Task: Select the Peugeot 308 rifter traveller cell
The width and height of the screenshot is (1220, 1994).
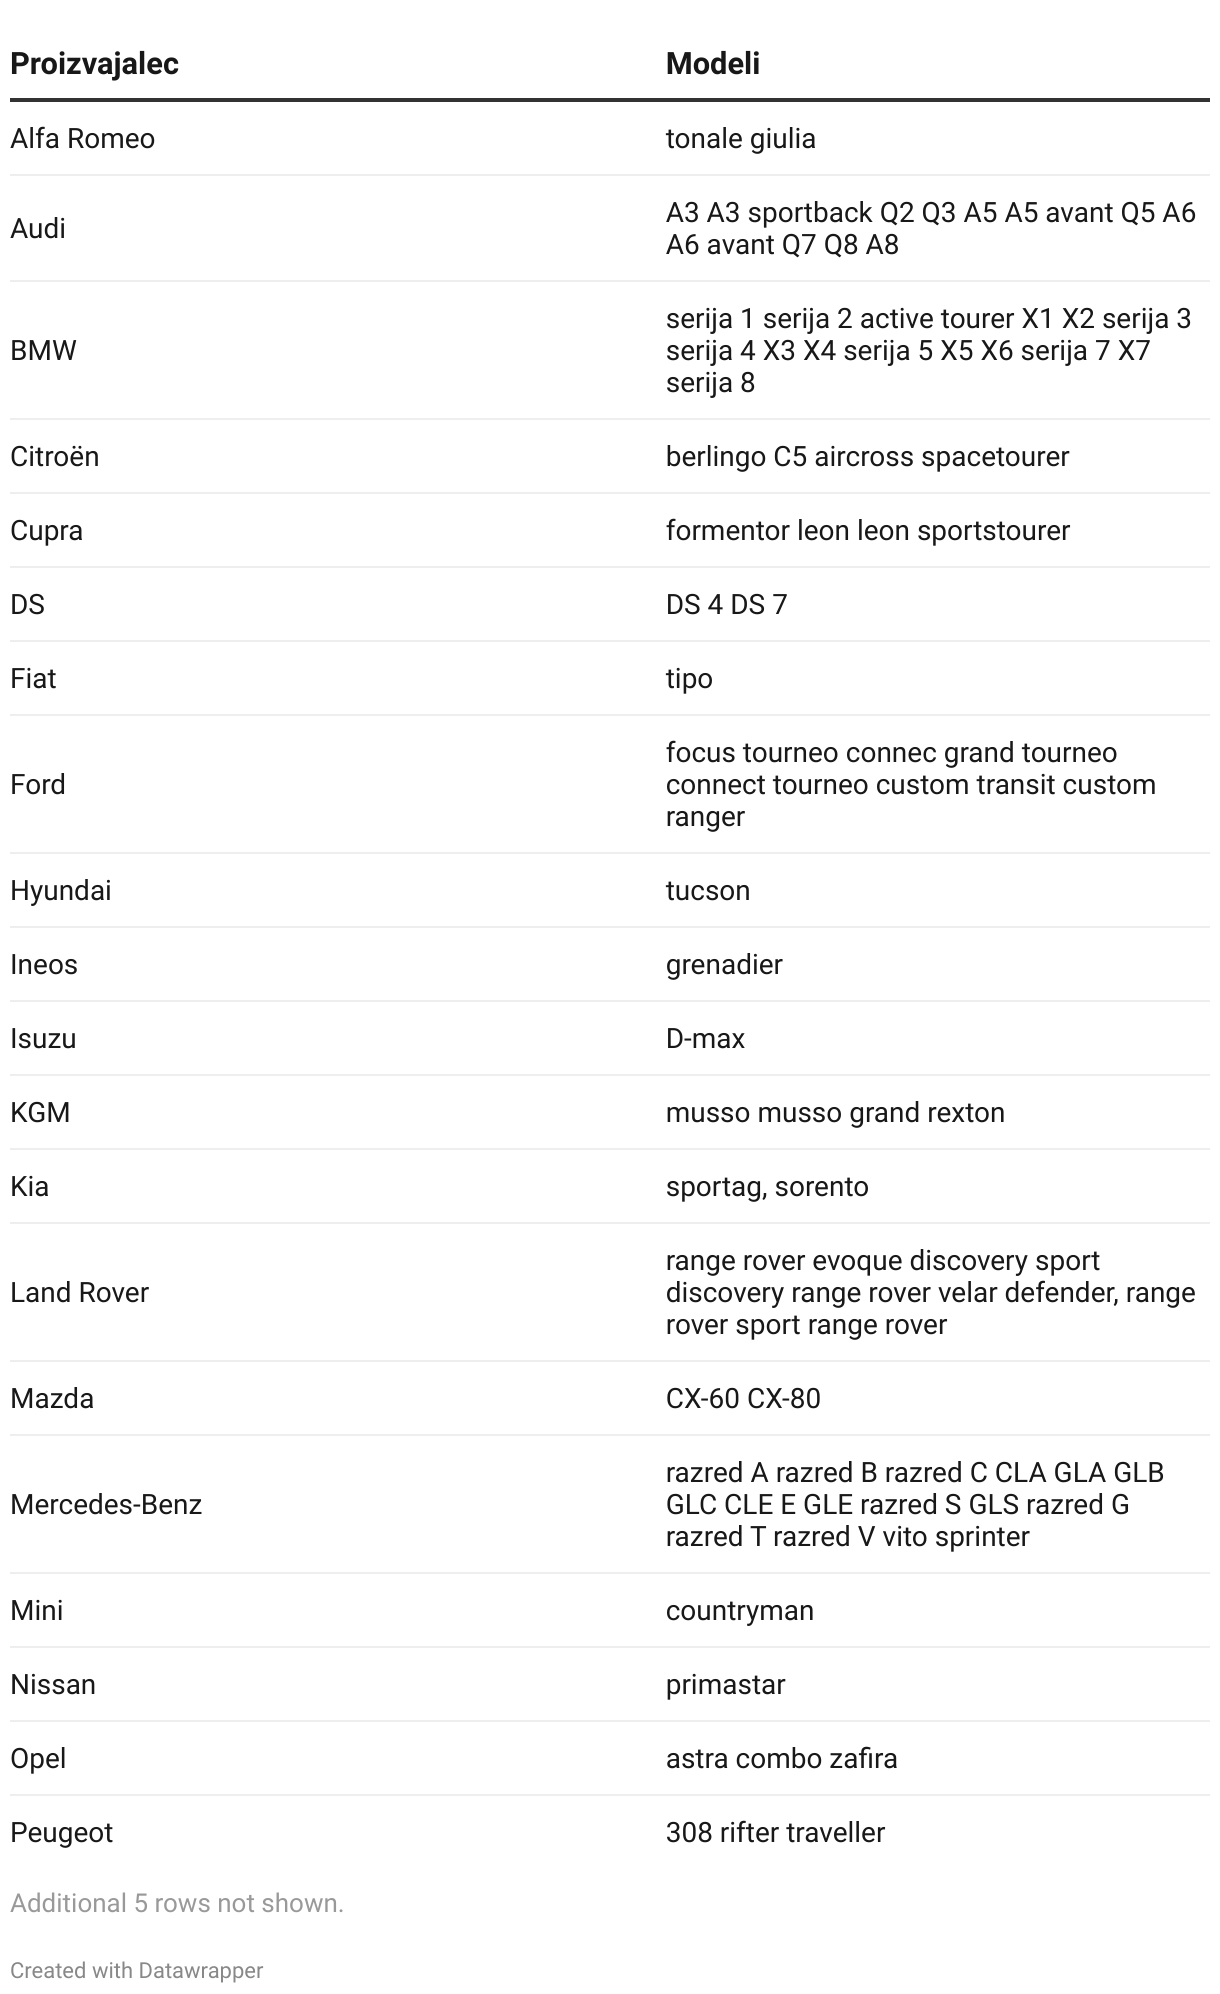Action: pos(775,1833)
